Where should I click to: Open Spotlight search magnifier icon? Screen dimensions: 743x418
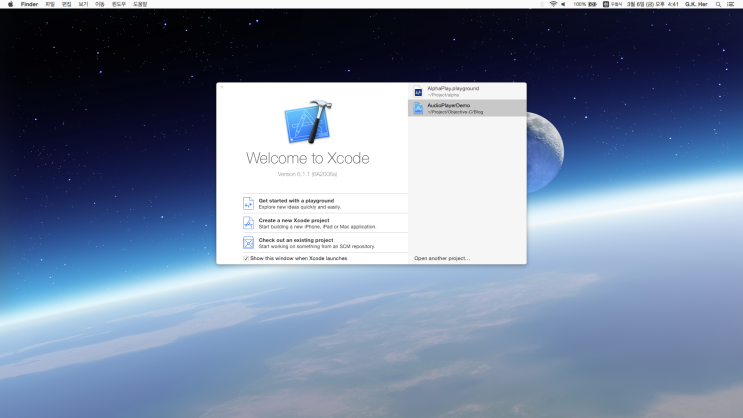pos(718,4)
